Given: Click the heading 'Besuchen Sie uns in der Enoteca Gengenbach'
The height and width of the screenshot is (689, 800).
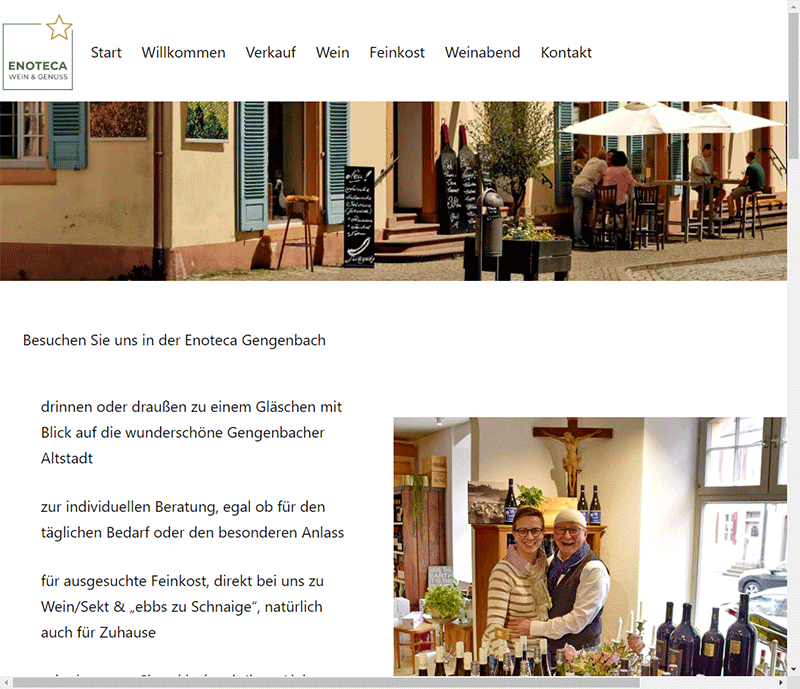Looking at the screenshot, I should (x=174, y=340).
